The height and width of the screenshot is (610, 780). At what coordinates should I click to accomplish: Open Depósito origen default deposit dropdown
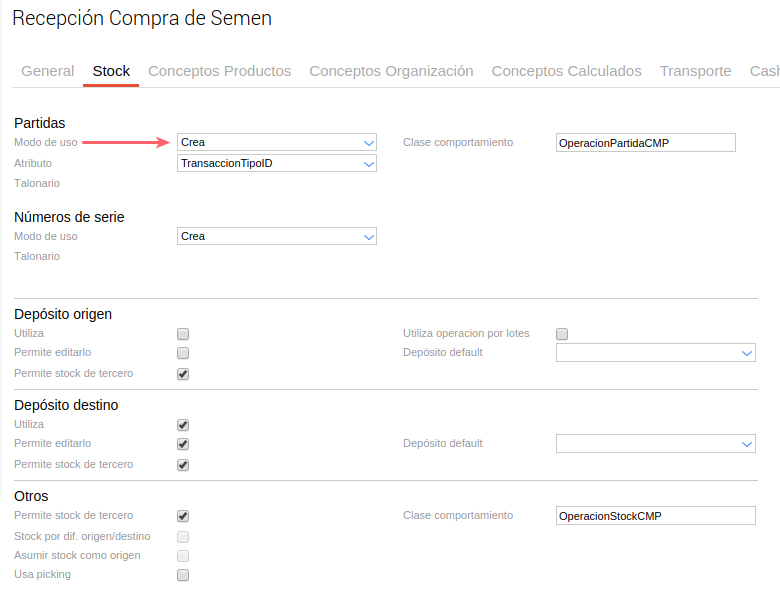point(655,353)
